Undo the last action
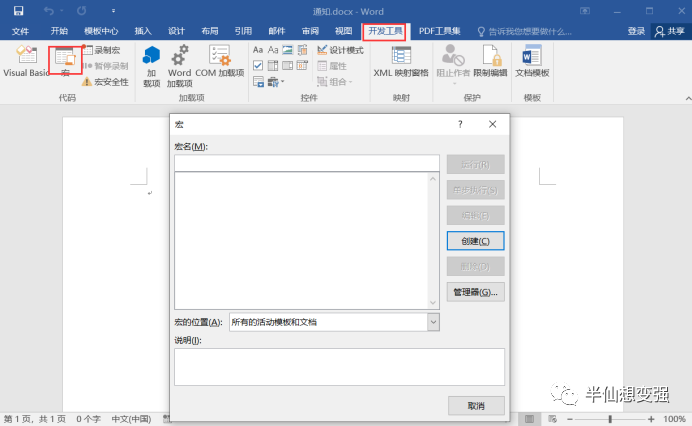Screen dimensions: 692x426 click(49, 11)
